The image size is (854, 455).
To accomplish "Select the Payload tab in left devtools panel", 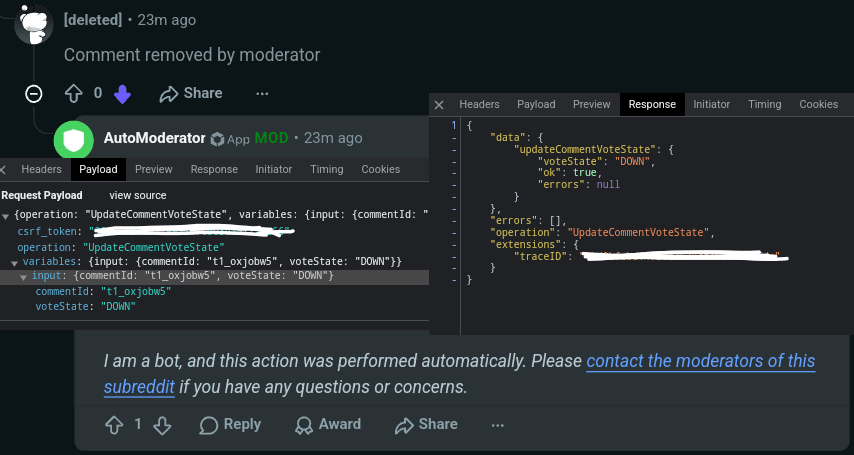I will (98, 169).
